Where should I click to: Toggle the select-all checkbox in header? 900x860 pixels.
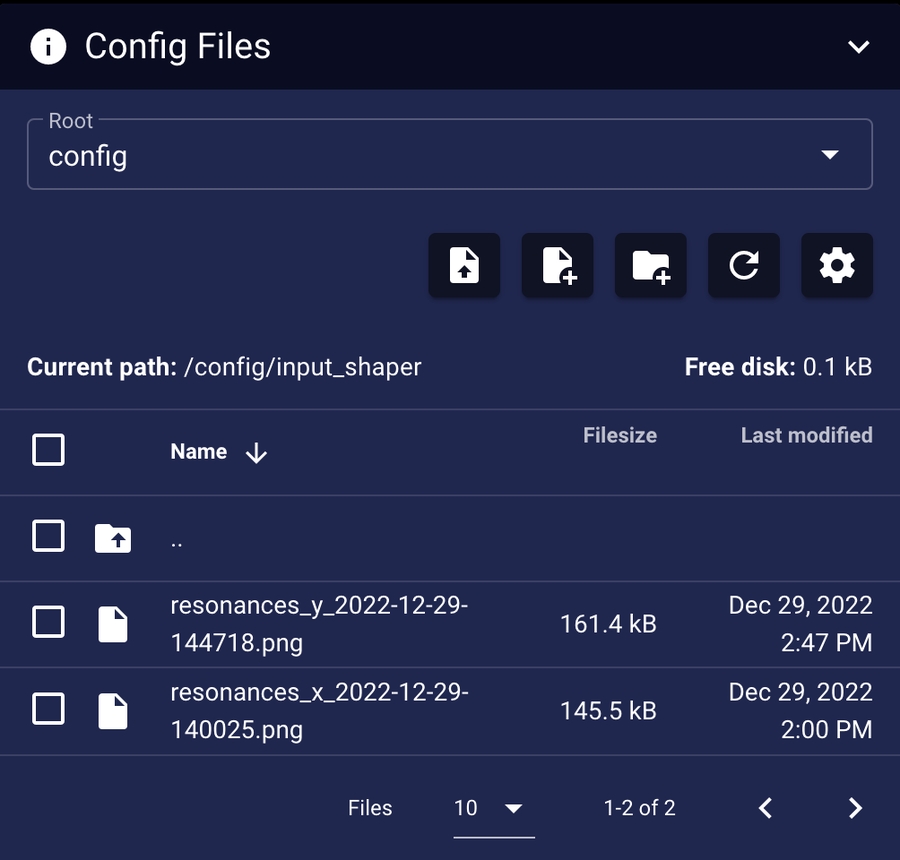click(x=49, y=450)
